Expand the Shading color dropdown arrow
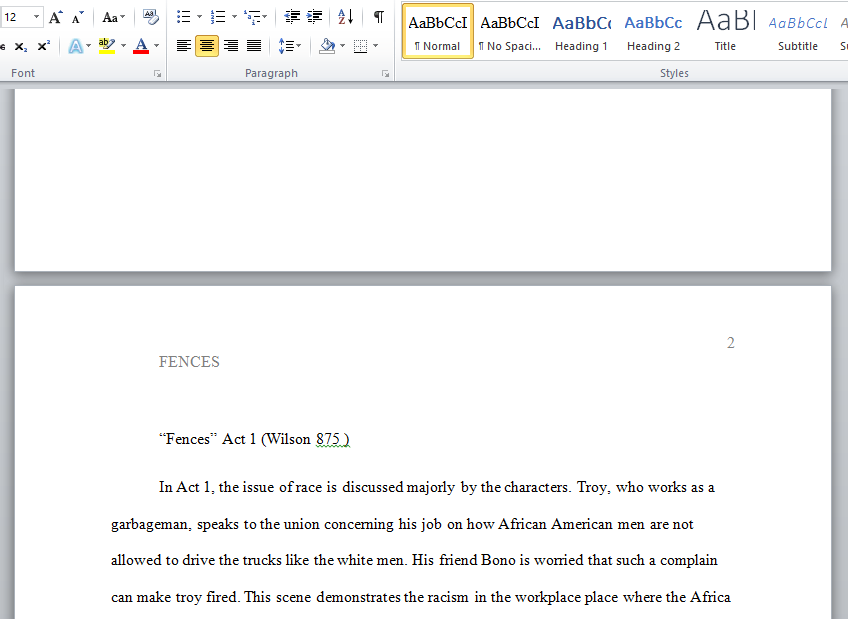The width and height of the screenshot is (848, 619). click(342, 46)
